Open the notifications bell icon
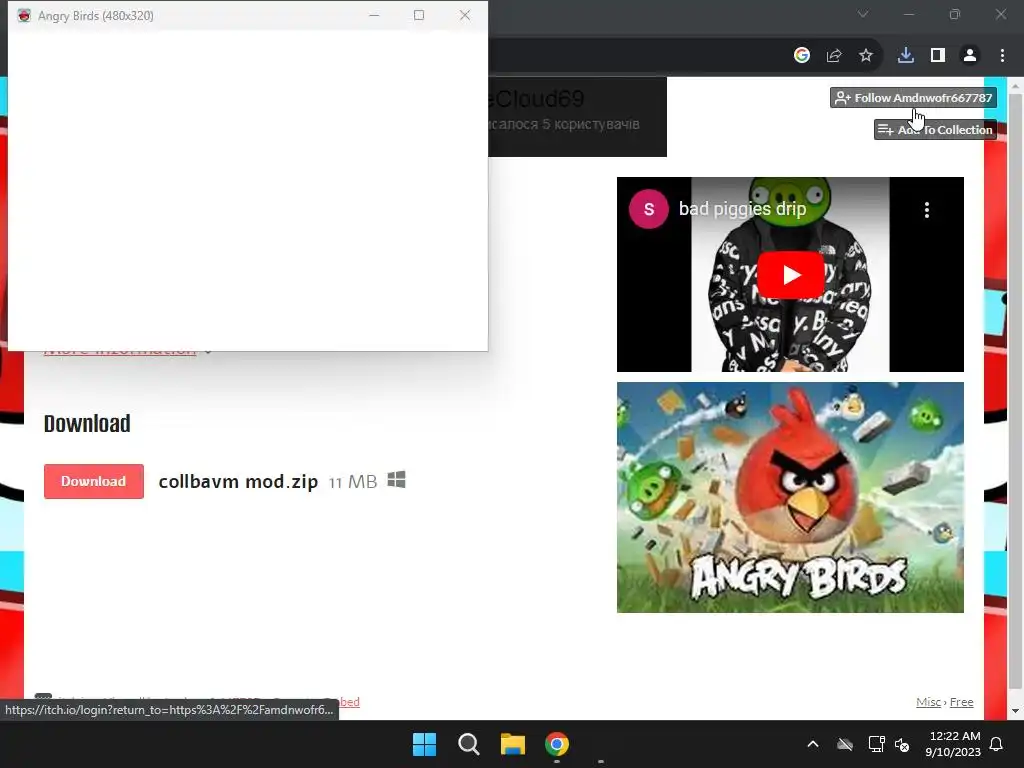 pos(996,744)
